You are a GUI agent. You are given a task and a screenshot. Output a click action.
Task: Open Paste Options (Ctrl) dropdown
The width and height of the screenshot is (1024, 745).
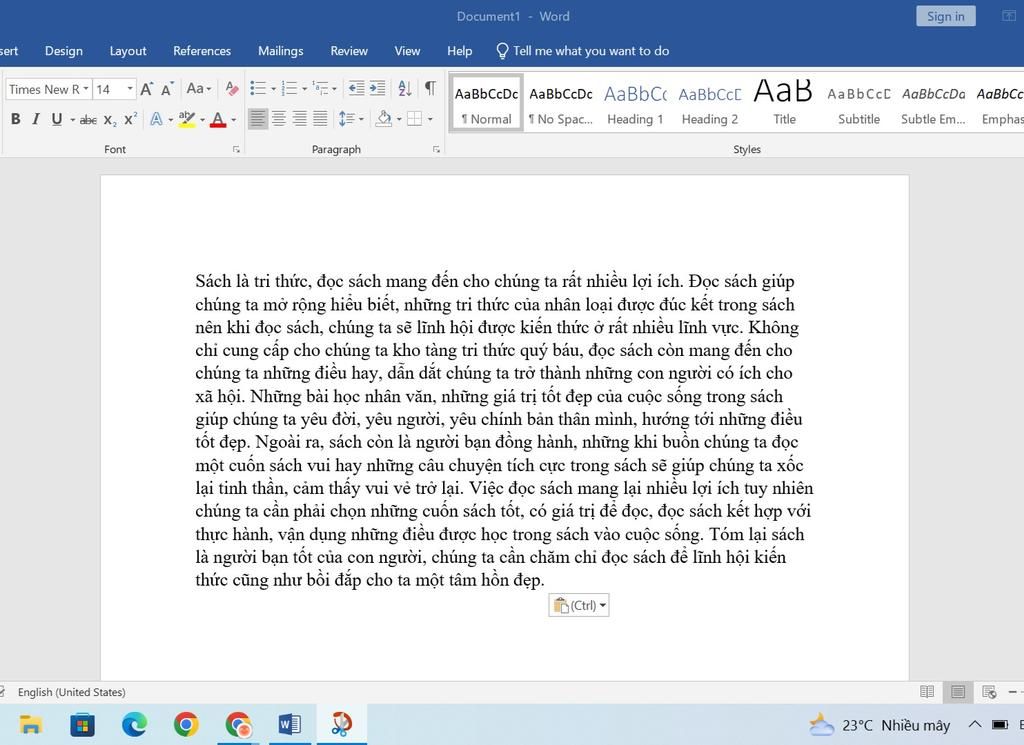click(579, 605)
